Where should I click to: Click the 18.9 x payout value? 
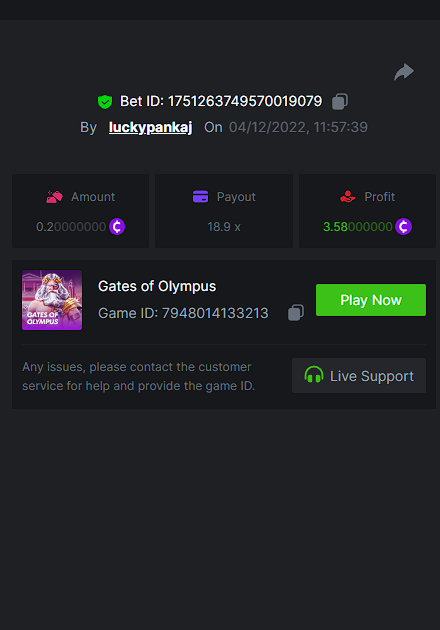(x=224, y=227)
